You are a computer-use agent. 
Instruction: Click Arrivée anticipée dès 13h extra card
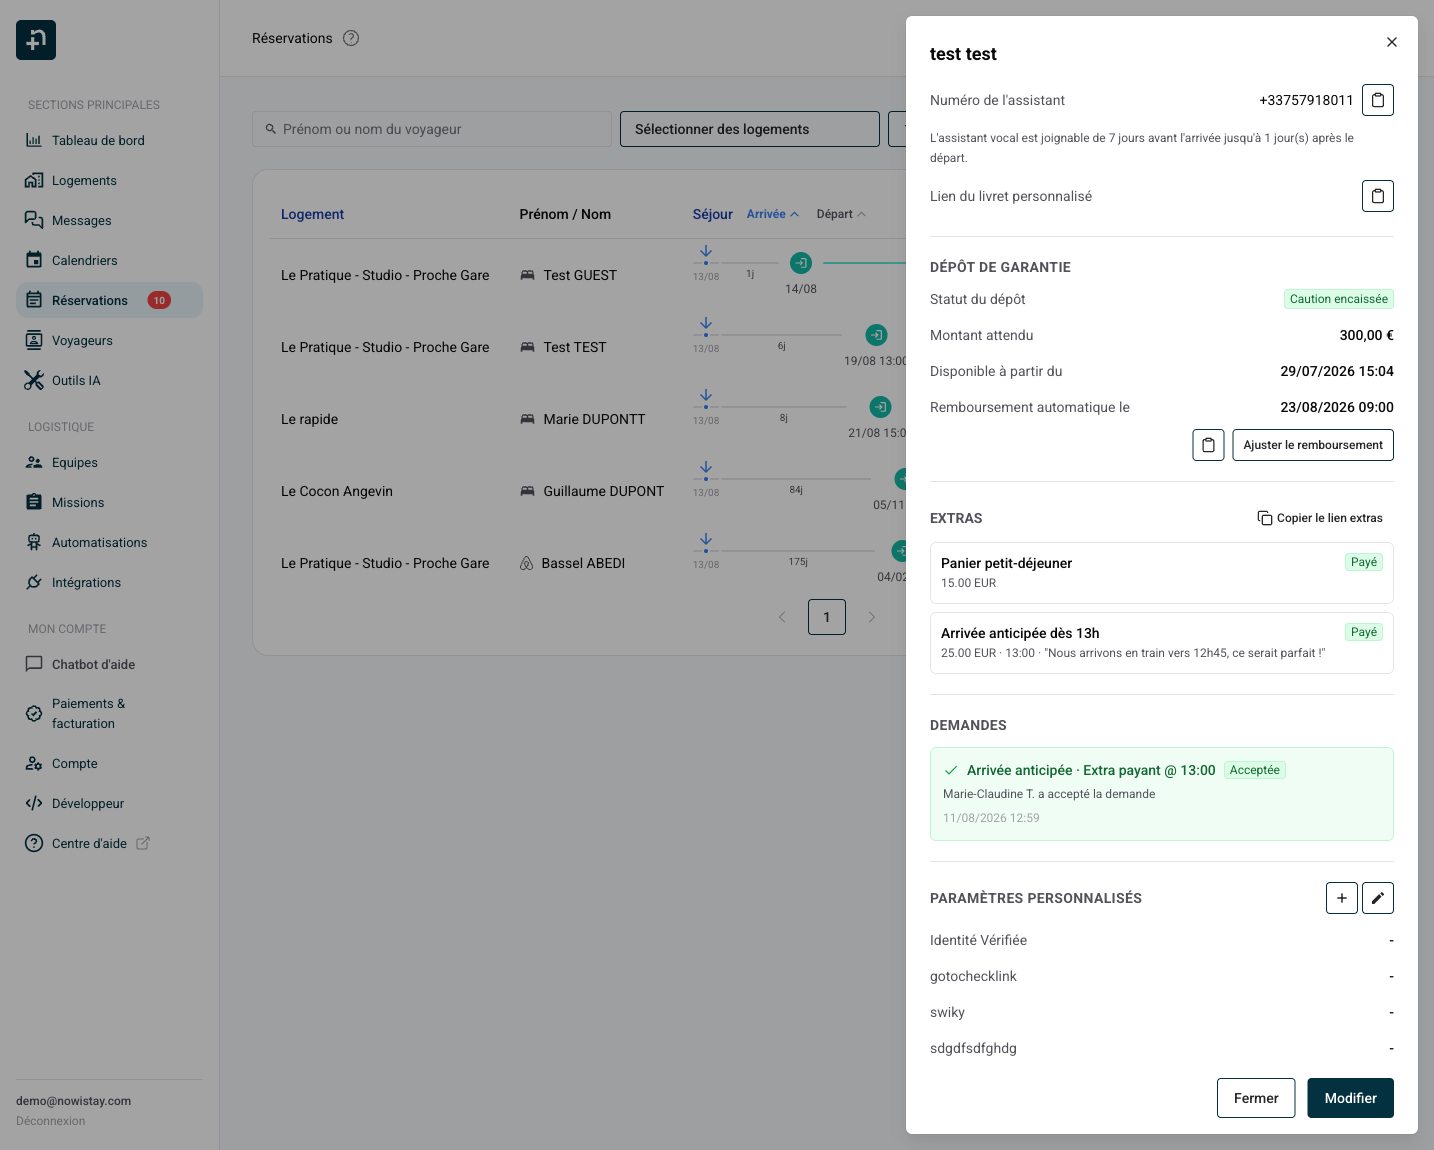click(1162, 643)
